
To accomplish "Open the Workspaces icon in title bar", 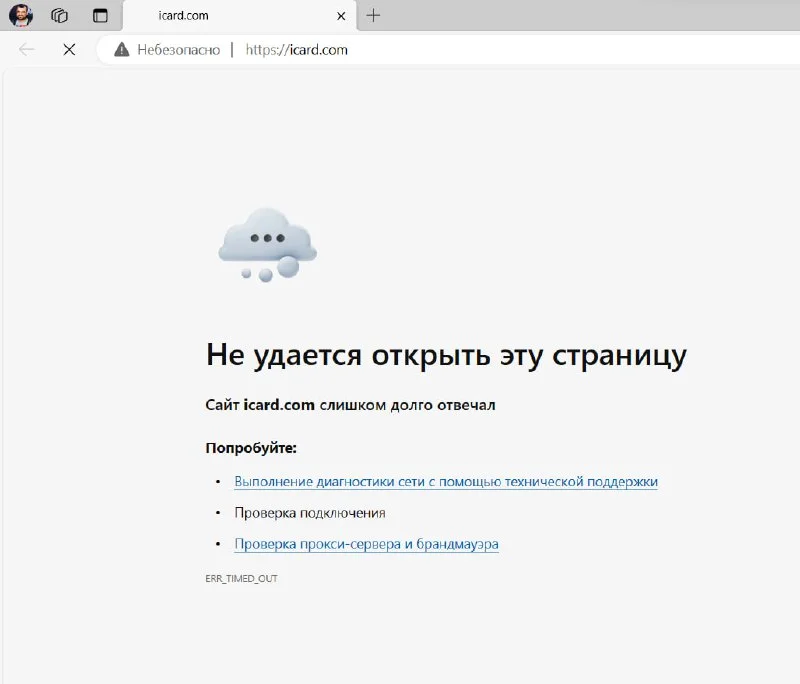I will click(60, 16).
